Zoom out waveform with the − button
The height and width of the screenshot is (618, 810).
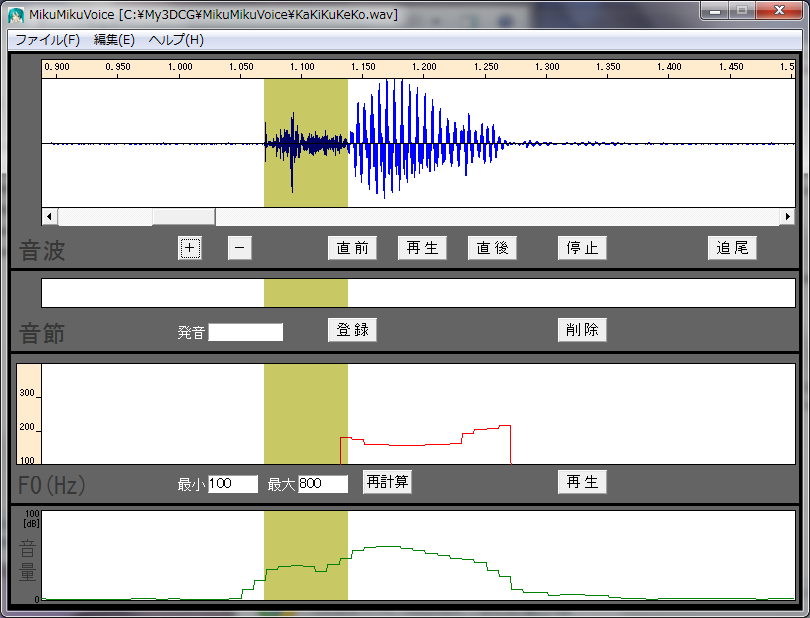[x=240, y=248]
